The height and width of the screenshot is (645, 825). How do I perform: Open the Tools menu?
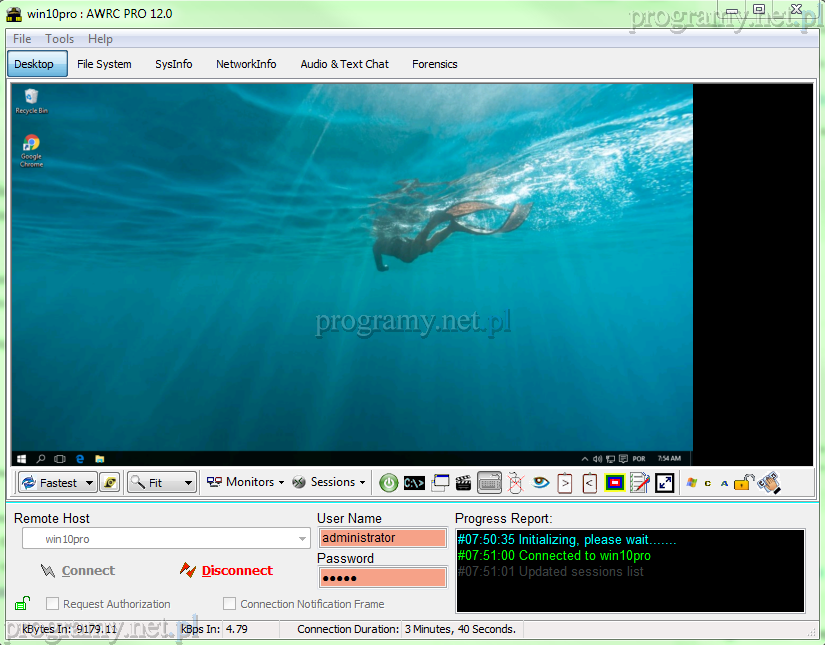pos(59,39)
